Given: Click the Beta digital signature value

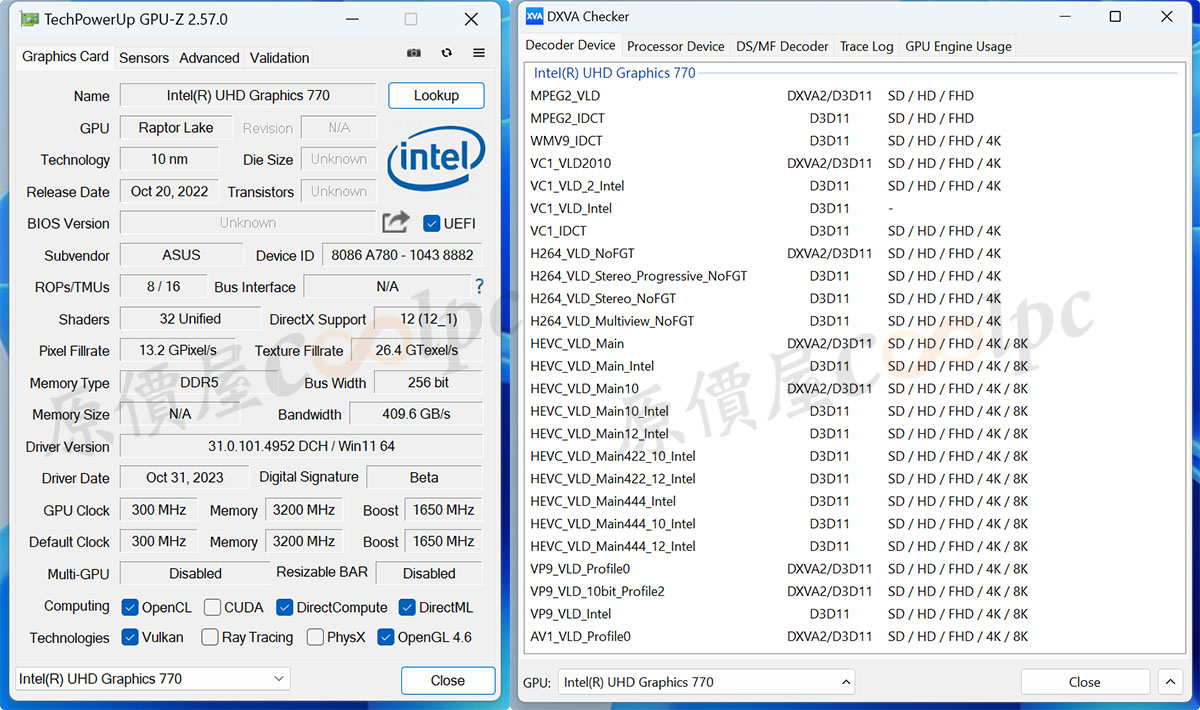Looking at the screenshot, I should click(x=424, y=477).
